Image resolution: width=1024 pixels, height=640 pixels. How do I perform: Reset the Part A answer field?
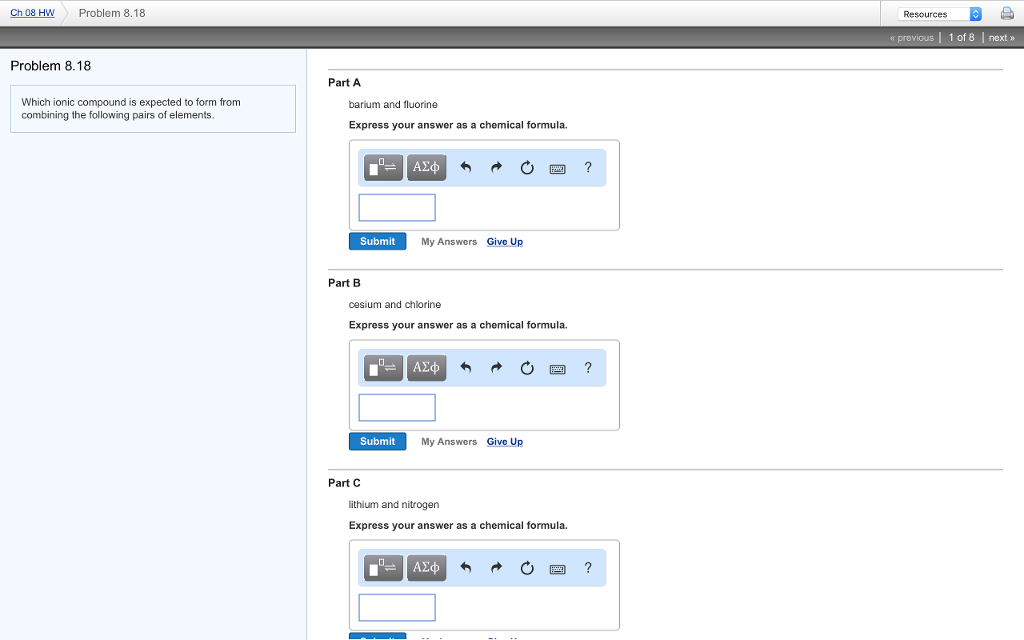pos(527,168)
